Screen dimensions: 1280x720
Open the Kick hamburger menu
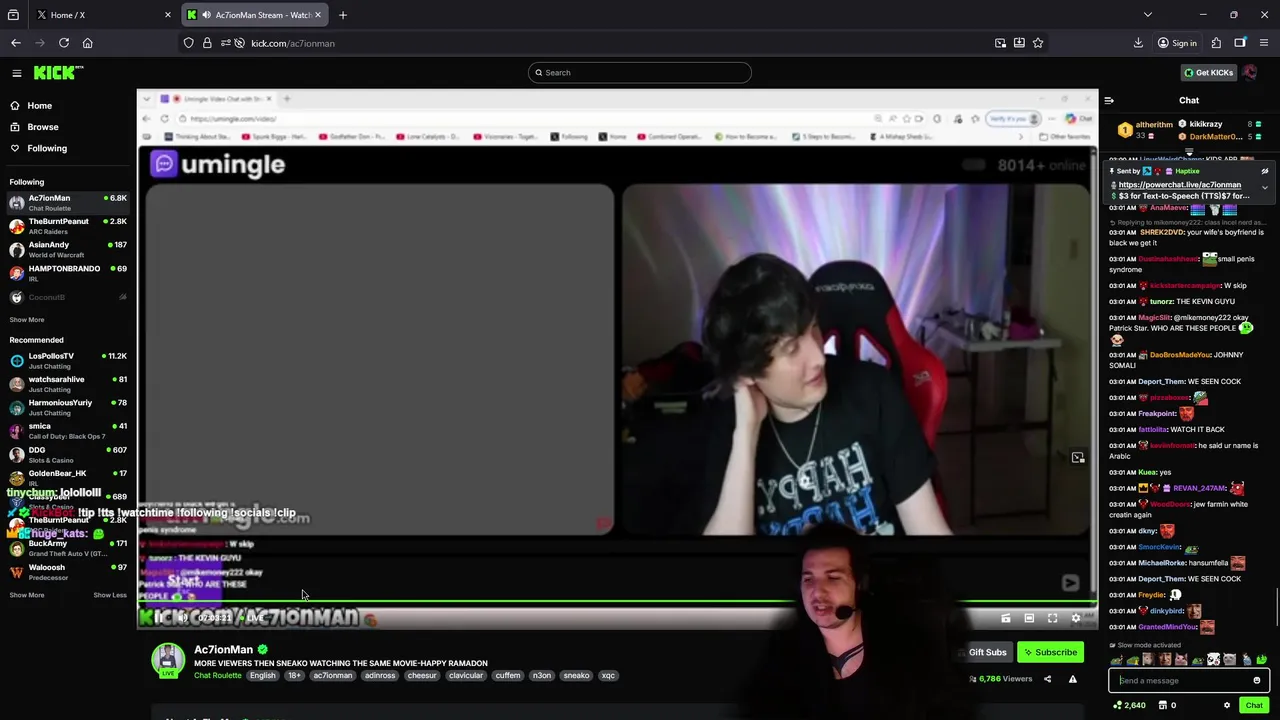[x=16, y=73]
